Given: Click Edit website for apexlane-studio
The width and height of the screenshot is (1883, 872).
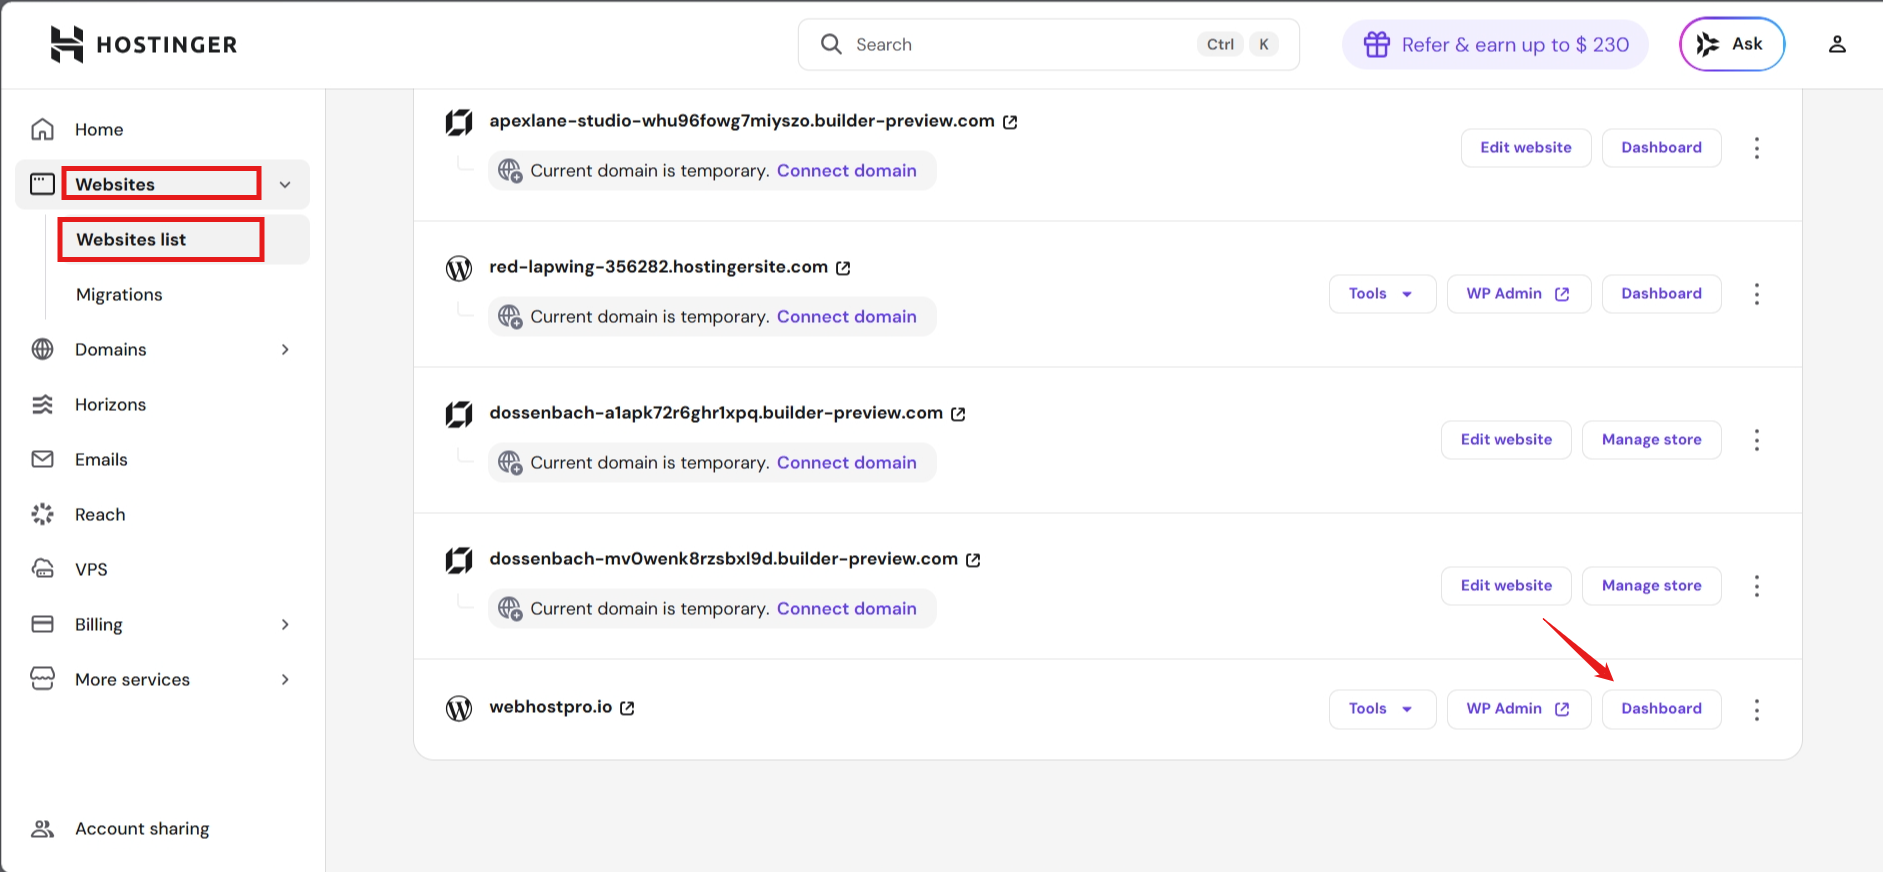Looking at the screenshot, I should (1526, 147).
